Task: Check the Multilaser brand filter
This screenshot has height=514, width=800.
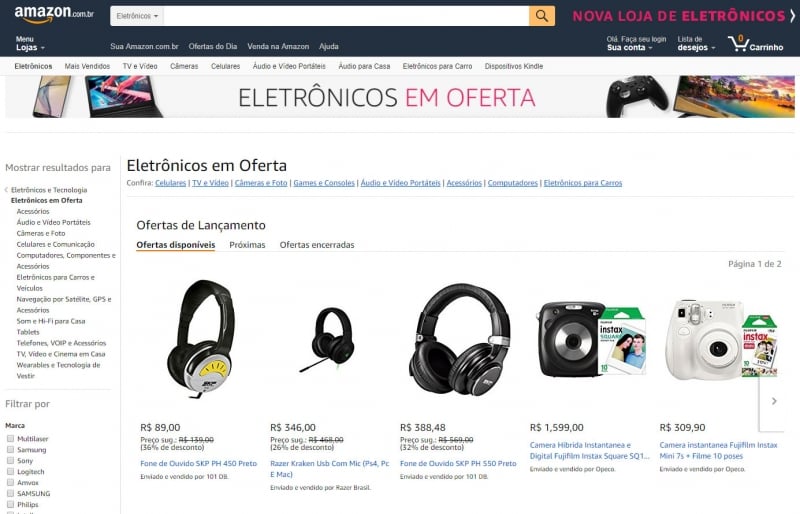Action: click(10, 438)
